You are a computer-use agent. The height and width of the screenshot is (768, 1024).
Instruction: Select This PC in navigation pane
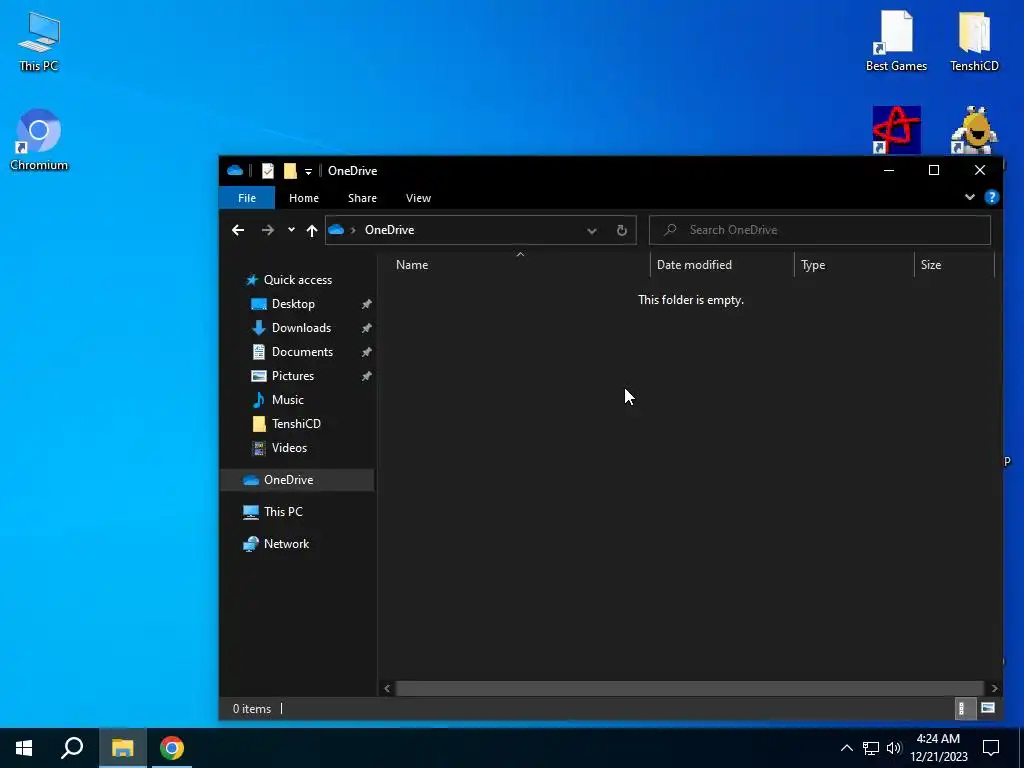[x=282, y=512]
